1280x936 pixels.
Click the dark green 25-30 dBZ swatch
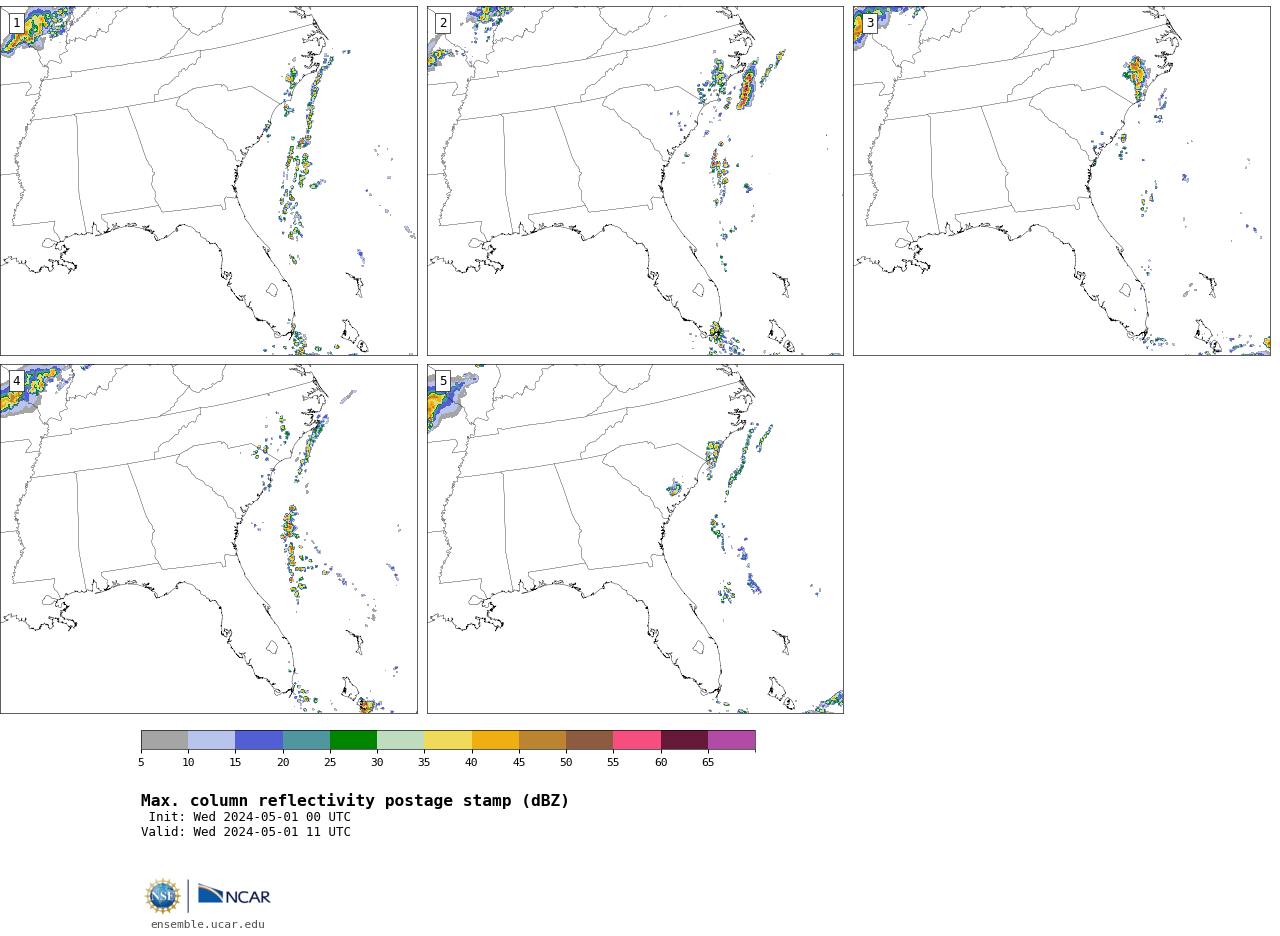[x=353, y=740]
